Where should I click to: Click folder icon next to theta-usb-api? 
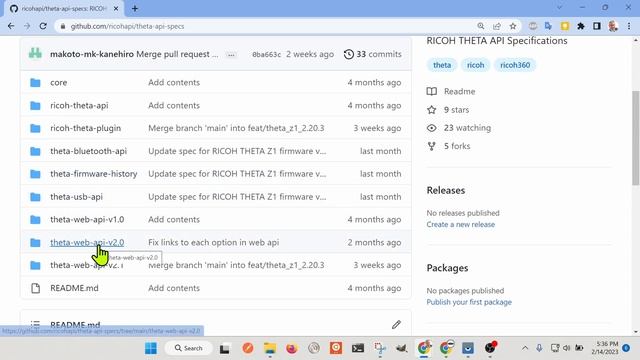click(36, 197)
